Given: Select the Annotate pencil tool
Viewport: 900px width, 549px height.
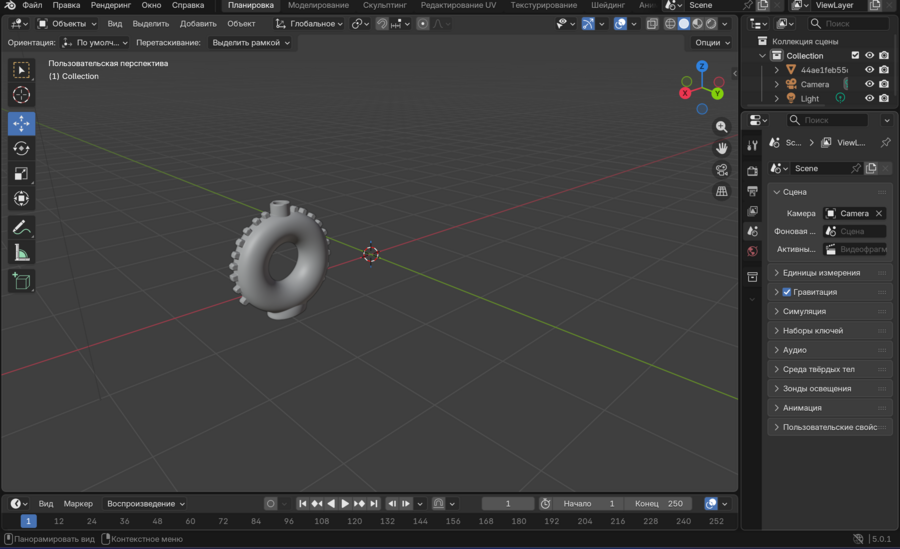Looking at the screenshot, I should pos(21,228).
